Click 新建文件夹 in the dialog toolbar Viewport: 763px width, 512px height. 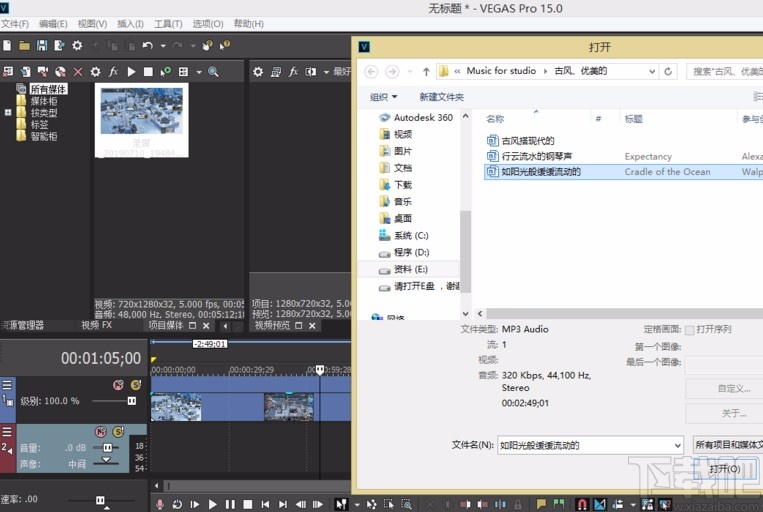point(441,97)
